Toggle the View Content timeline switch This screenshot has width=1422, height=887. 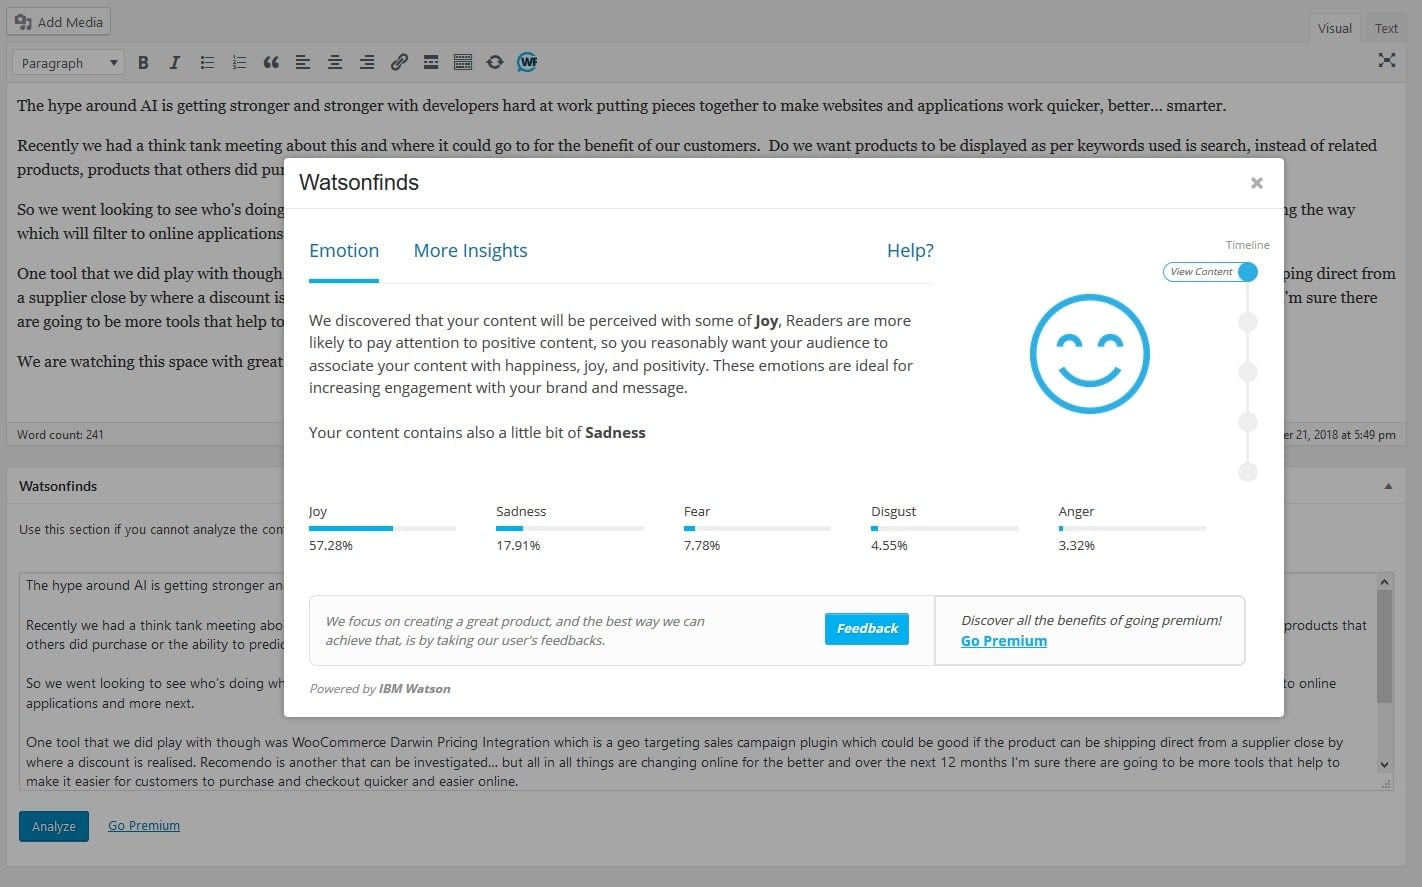(x=1210, y=272)
